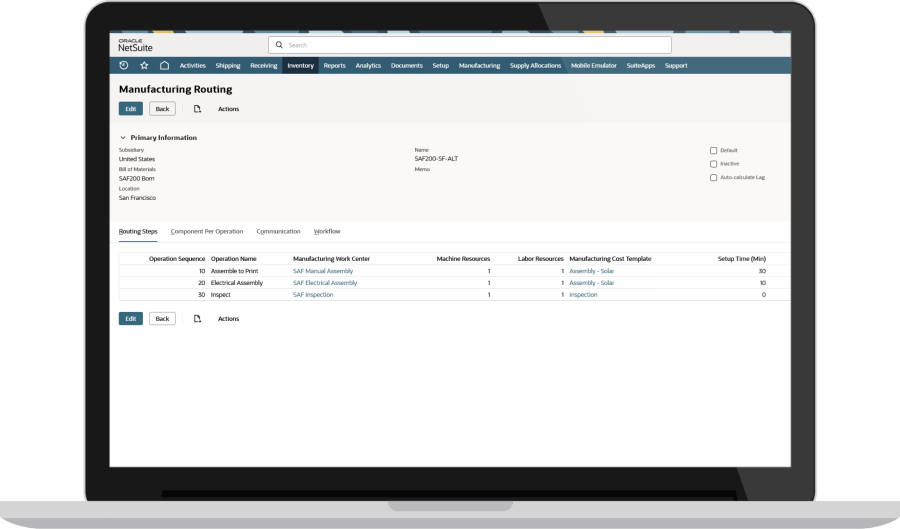Click the top Edit button
Screen dimensions: 900x529
tap(131, 109)
